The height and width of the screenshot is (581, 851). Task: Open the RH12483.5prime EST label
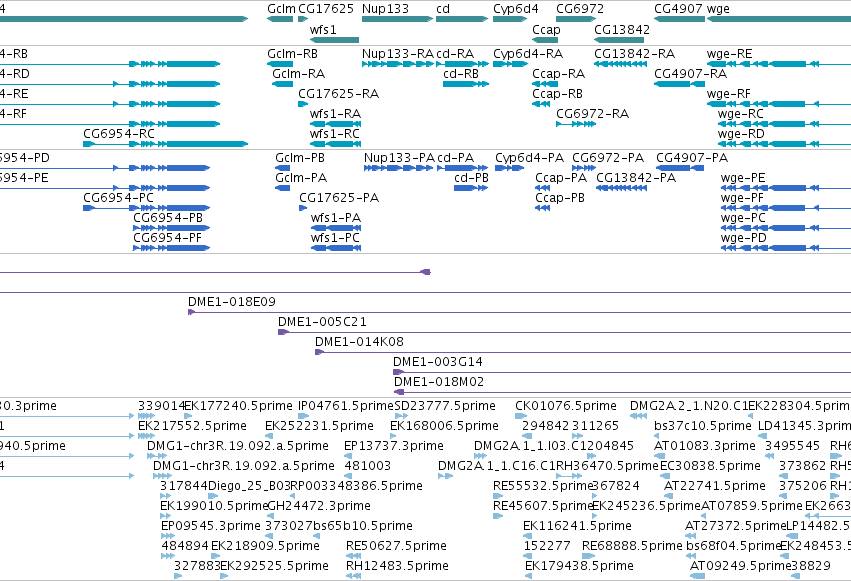tap(397, 566)
